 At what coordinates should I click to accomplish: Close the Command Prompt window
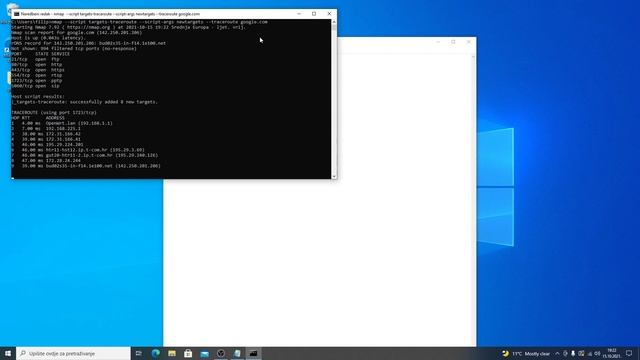tap(329, 14)
